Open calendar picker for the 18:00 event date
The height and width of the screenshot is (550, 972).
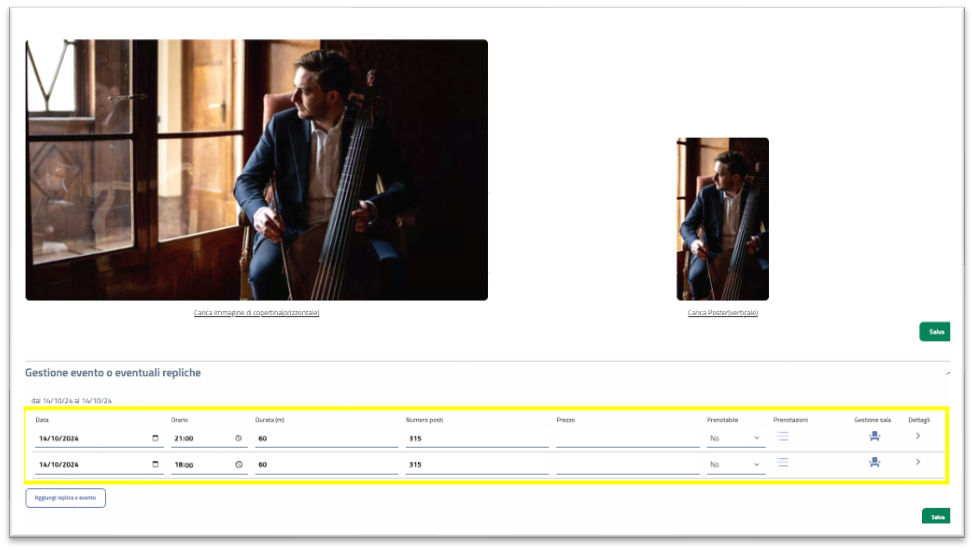[x=155, y=464]
